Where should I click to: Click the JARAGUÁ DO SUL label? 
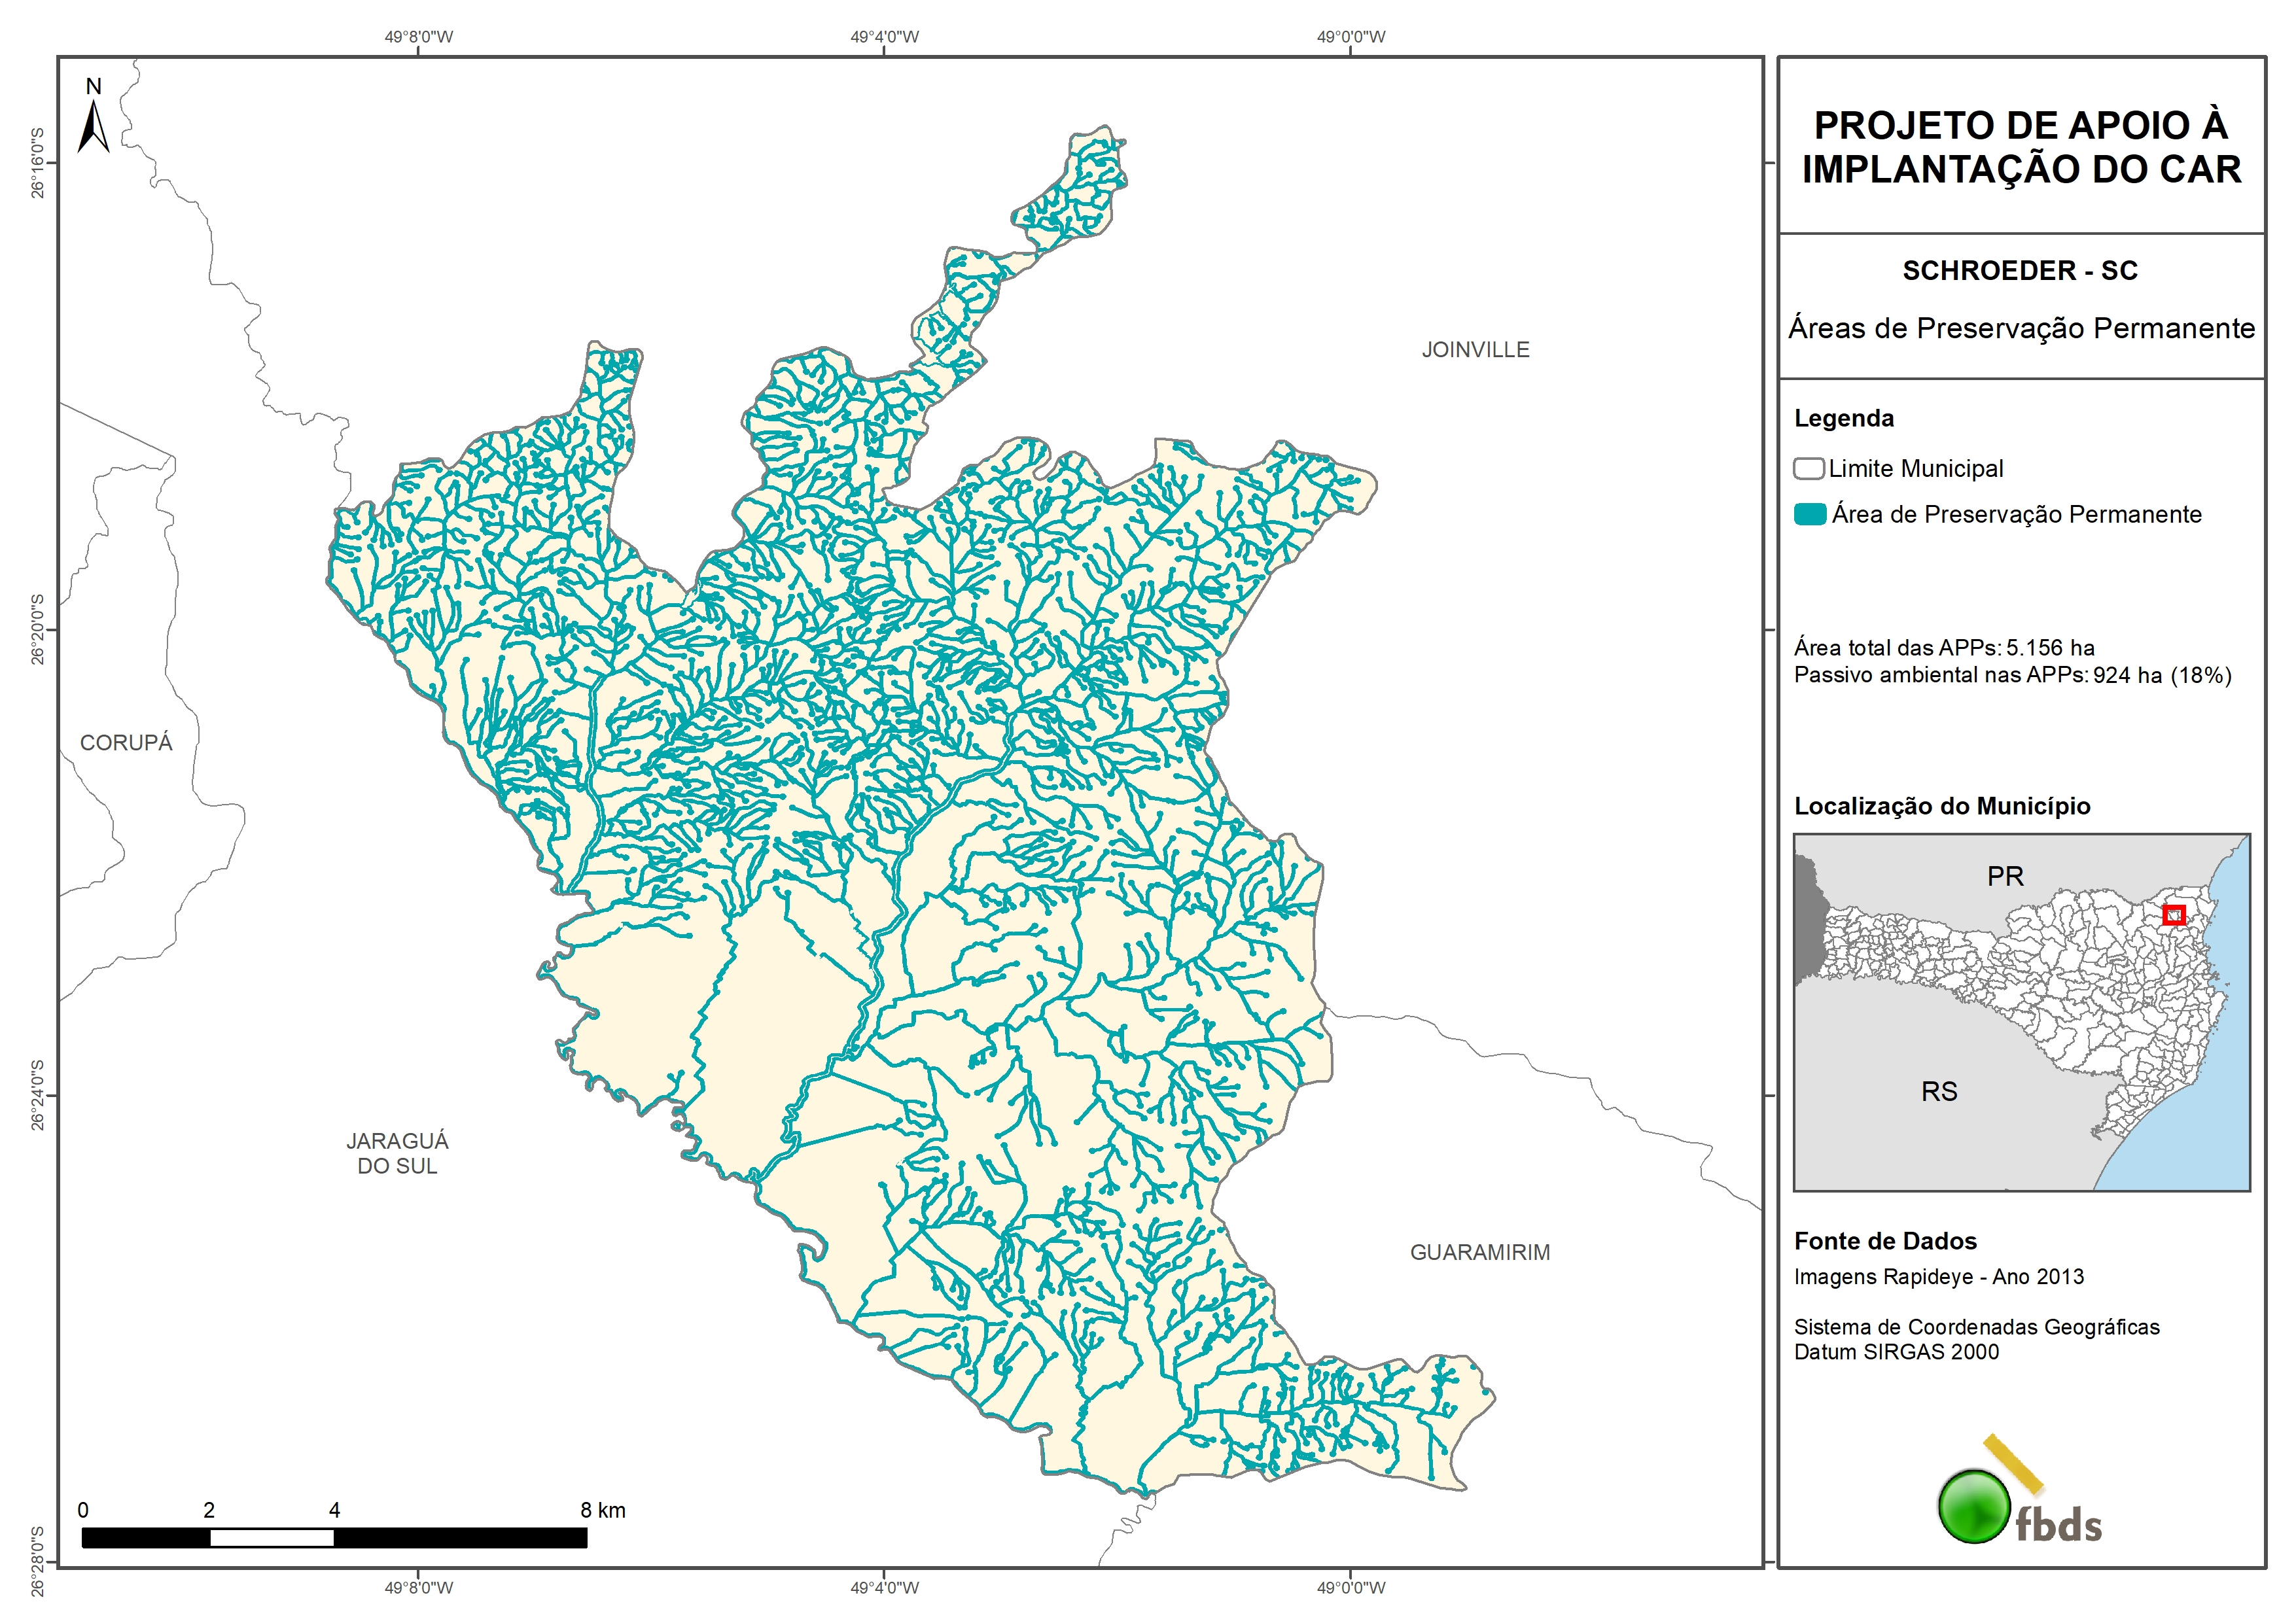point(397,1153)
